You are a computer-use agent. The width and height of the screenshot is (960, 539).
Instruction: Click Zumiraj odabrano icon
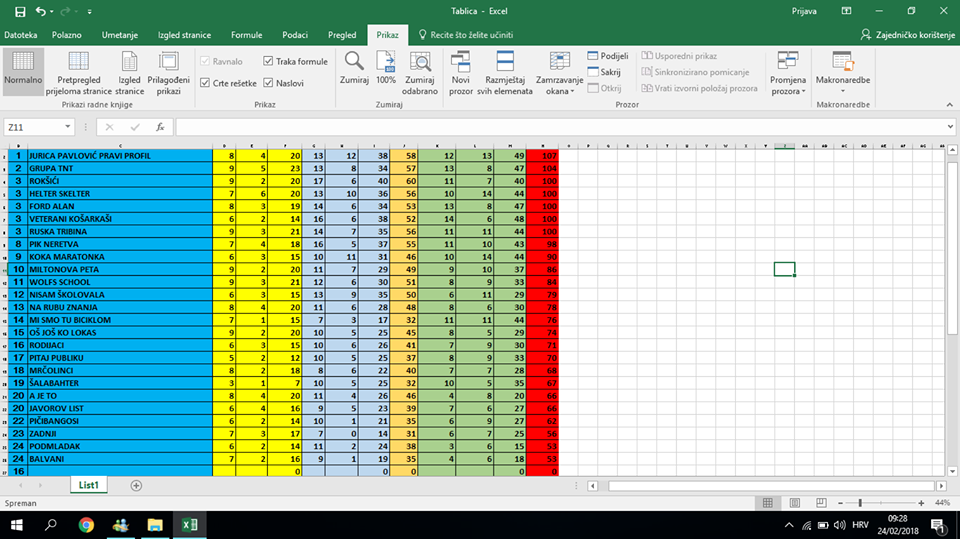[420, 62]
